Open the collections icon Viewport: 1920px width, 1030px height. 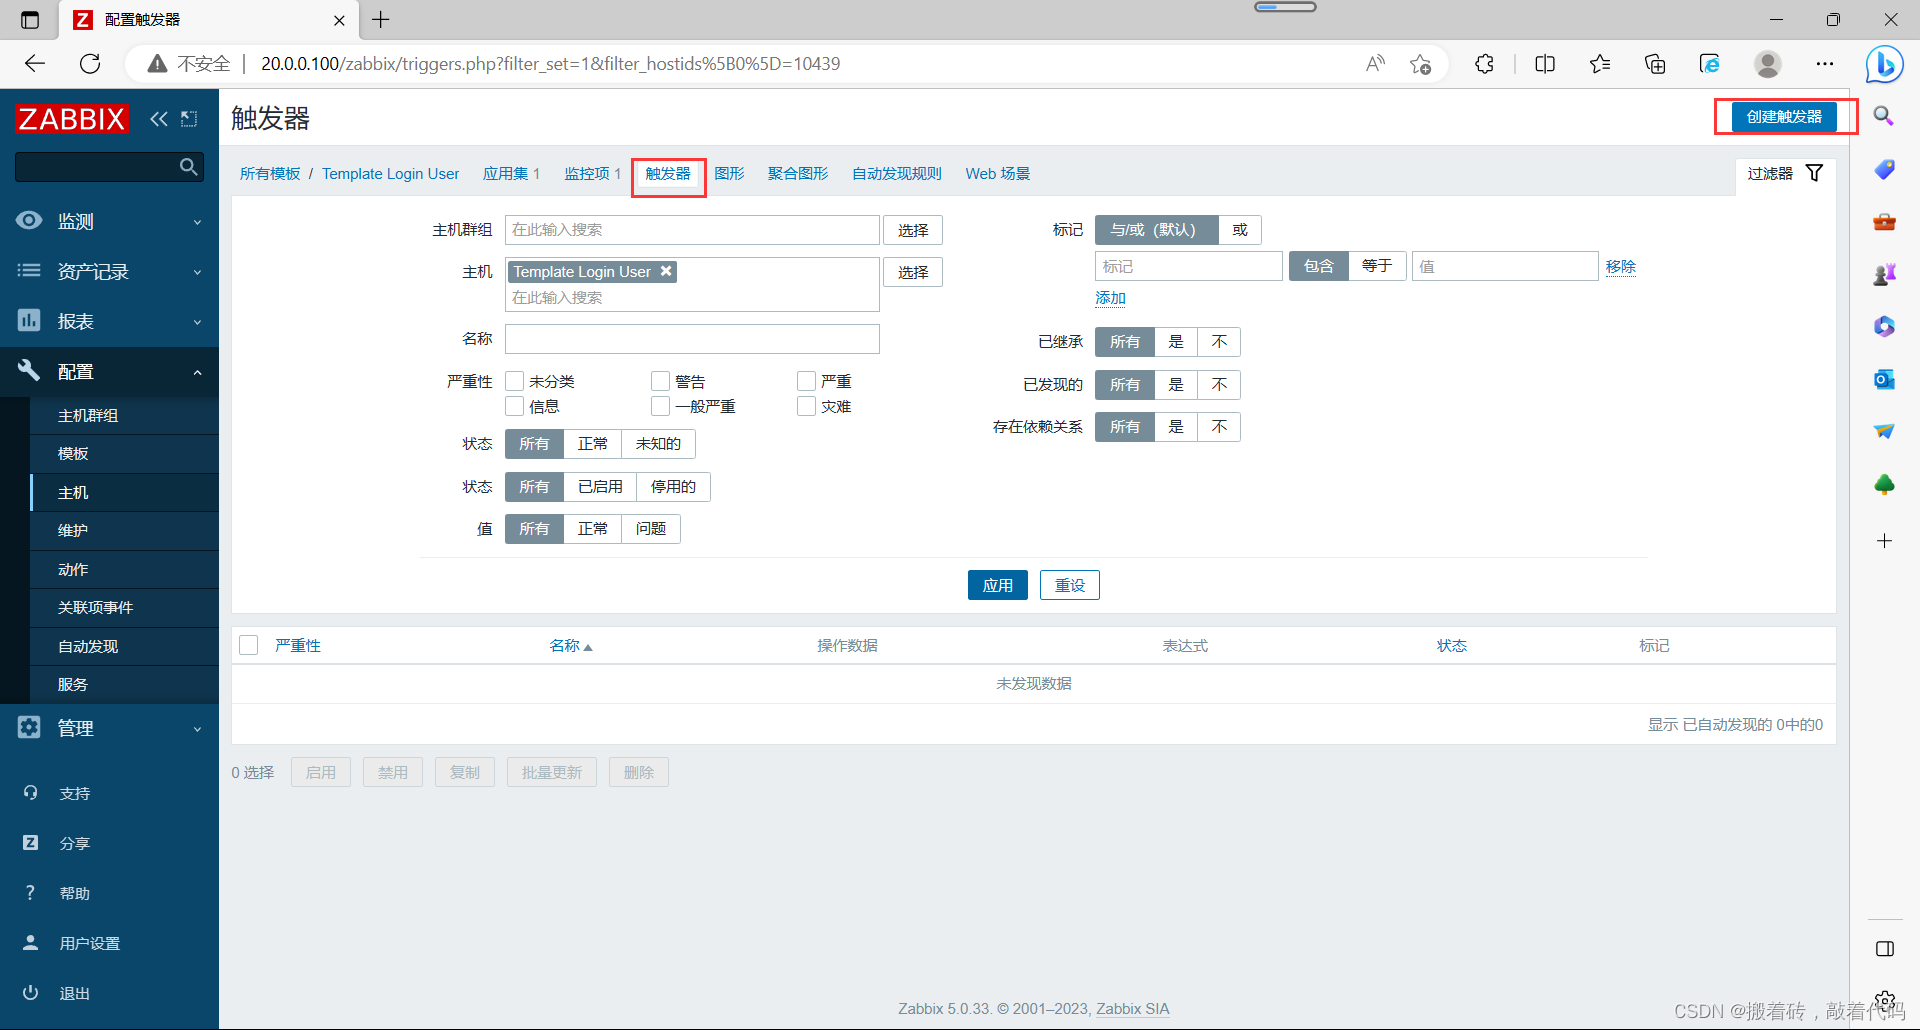(1655, 64)
